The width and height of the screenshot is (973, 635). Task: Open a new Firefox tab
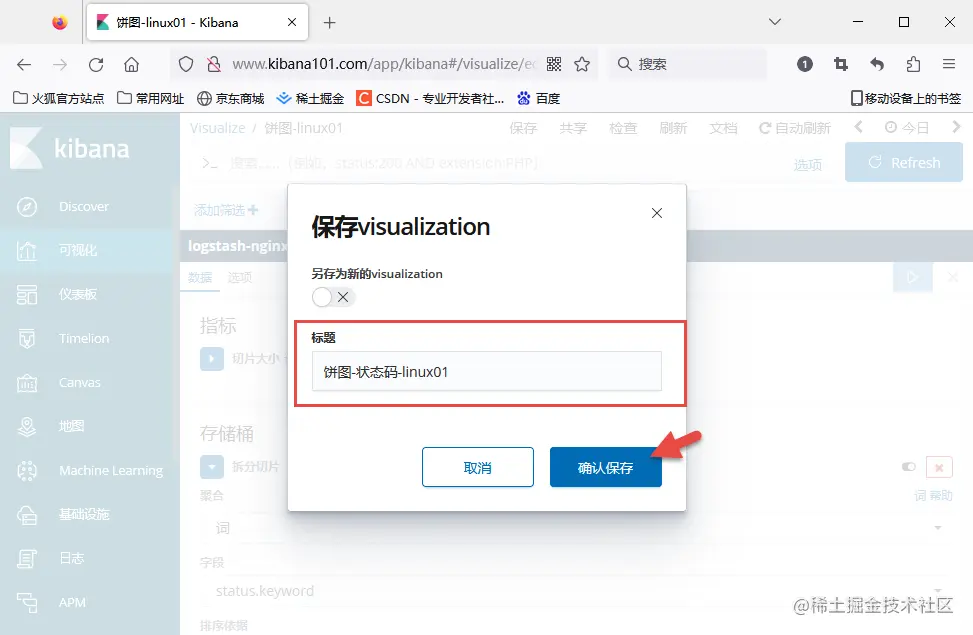(330, 23)
